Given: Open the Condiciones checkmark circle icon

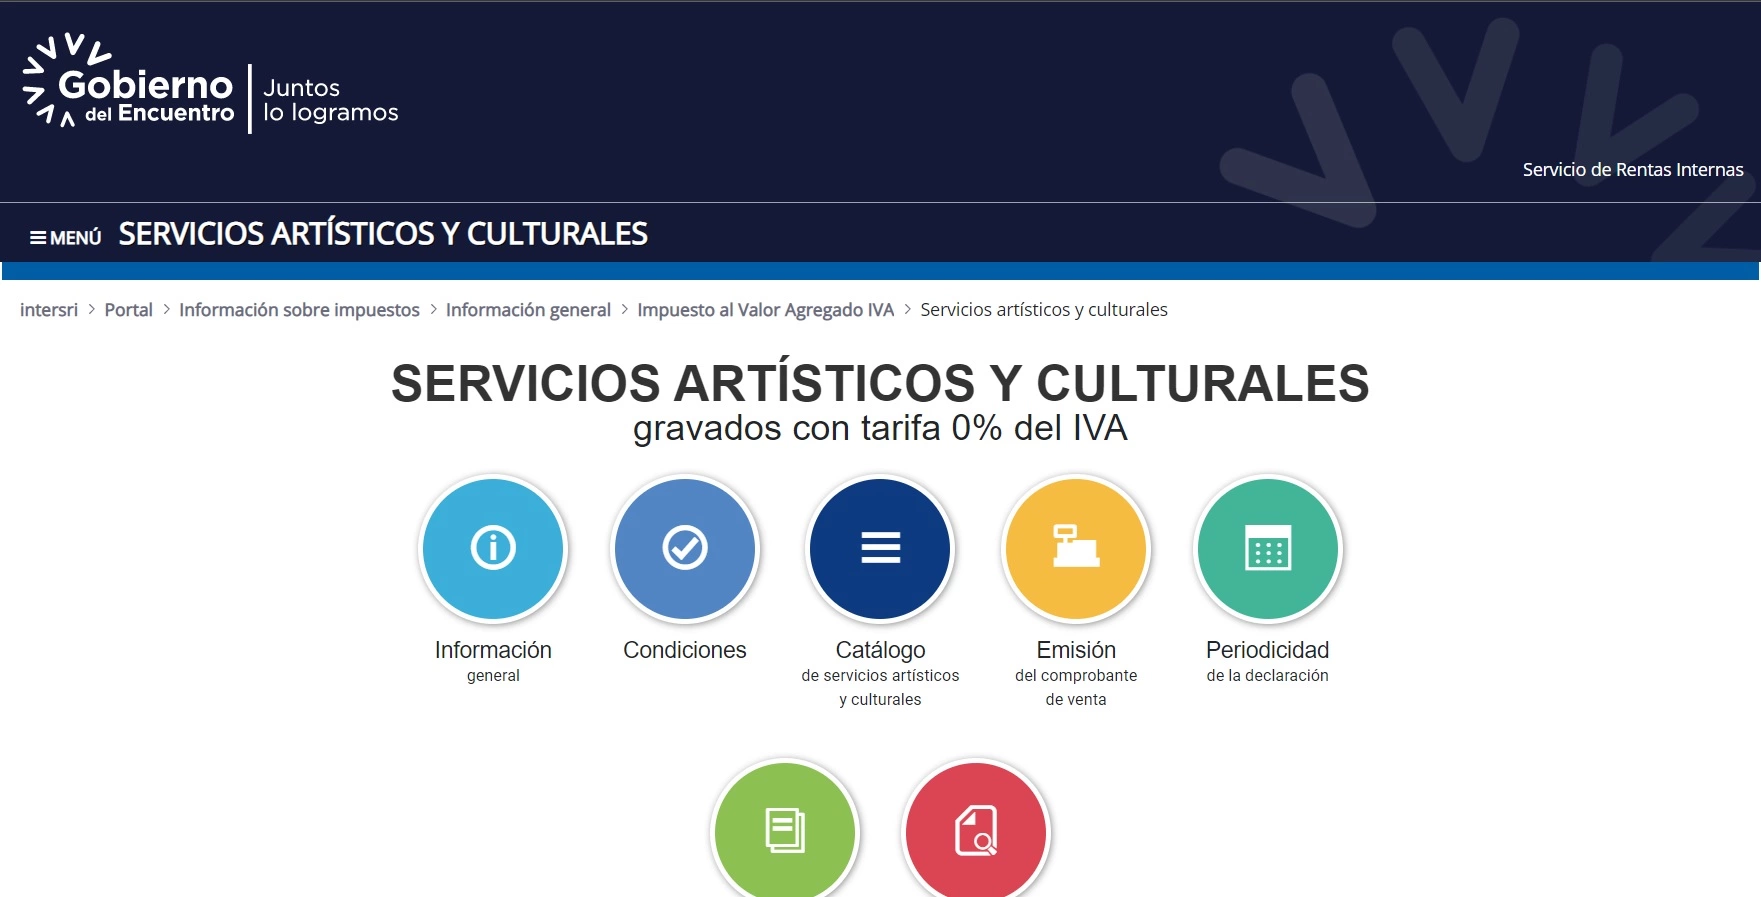Looking at the screenshot, I should [x=685, y=549].
